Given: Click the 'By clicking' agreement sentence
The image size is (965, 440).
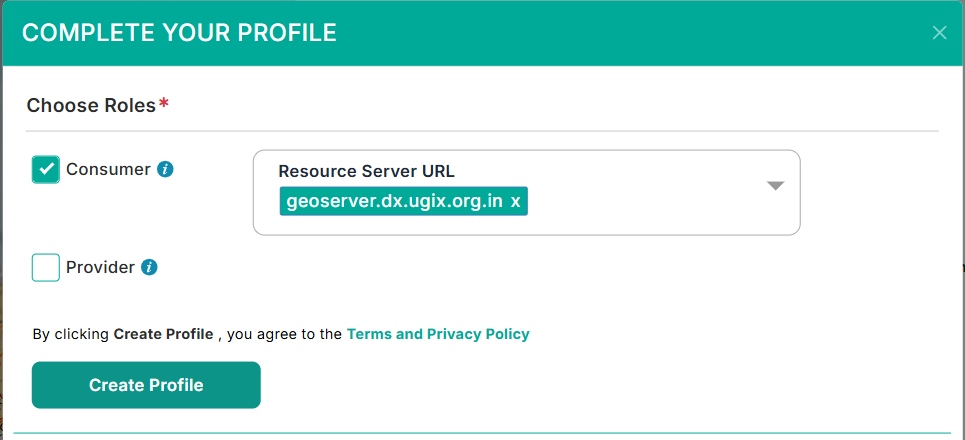Looking at the screenshot, I should click(70, 334).
